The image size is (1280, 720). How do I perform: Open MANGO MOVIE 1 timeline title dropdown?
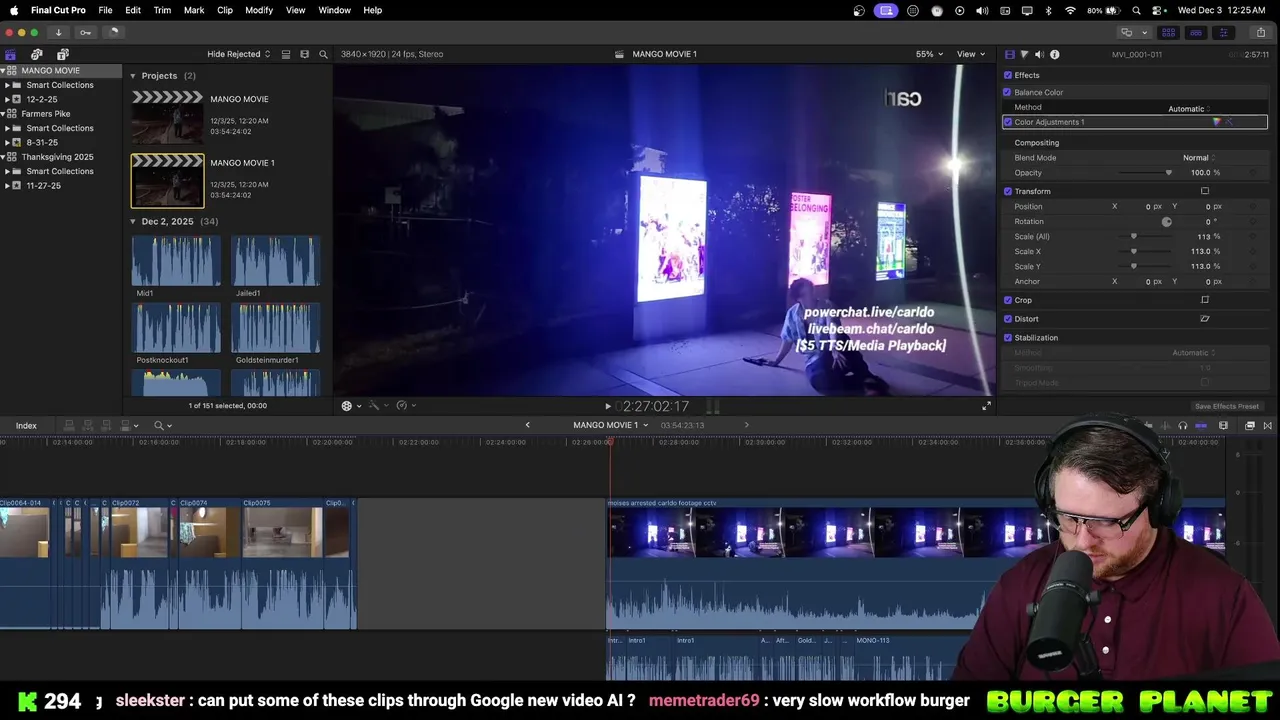pyautogui.click(x=610, y=425)
